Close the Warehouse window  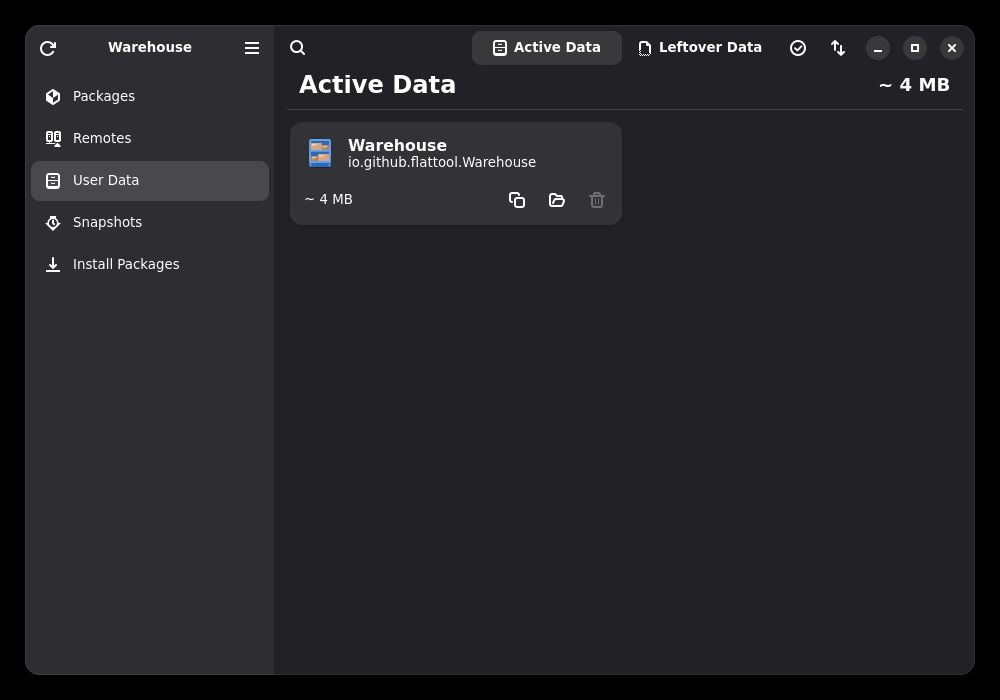(x=952, y=48)
